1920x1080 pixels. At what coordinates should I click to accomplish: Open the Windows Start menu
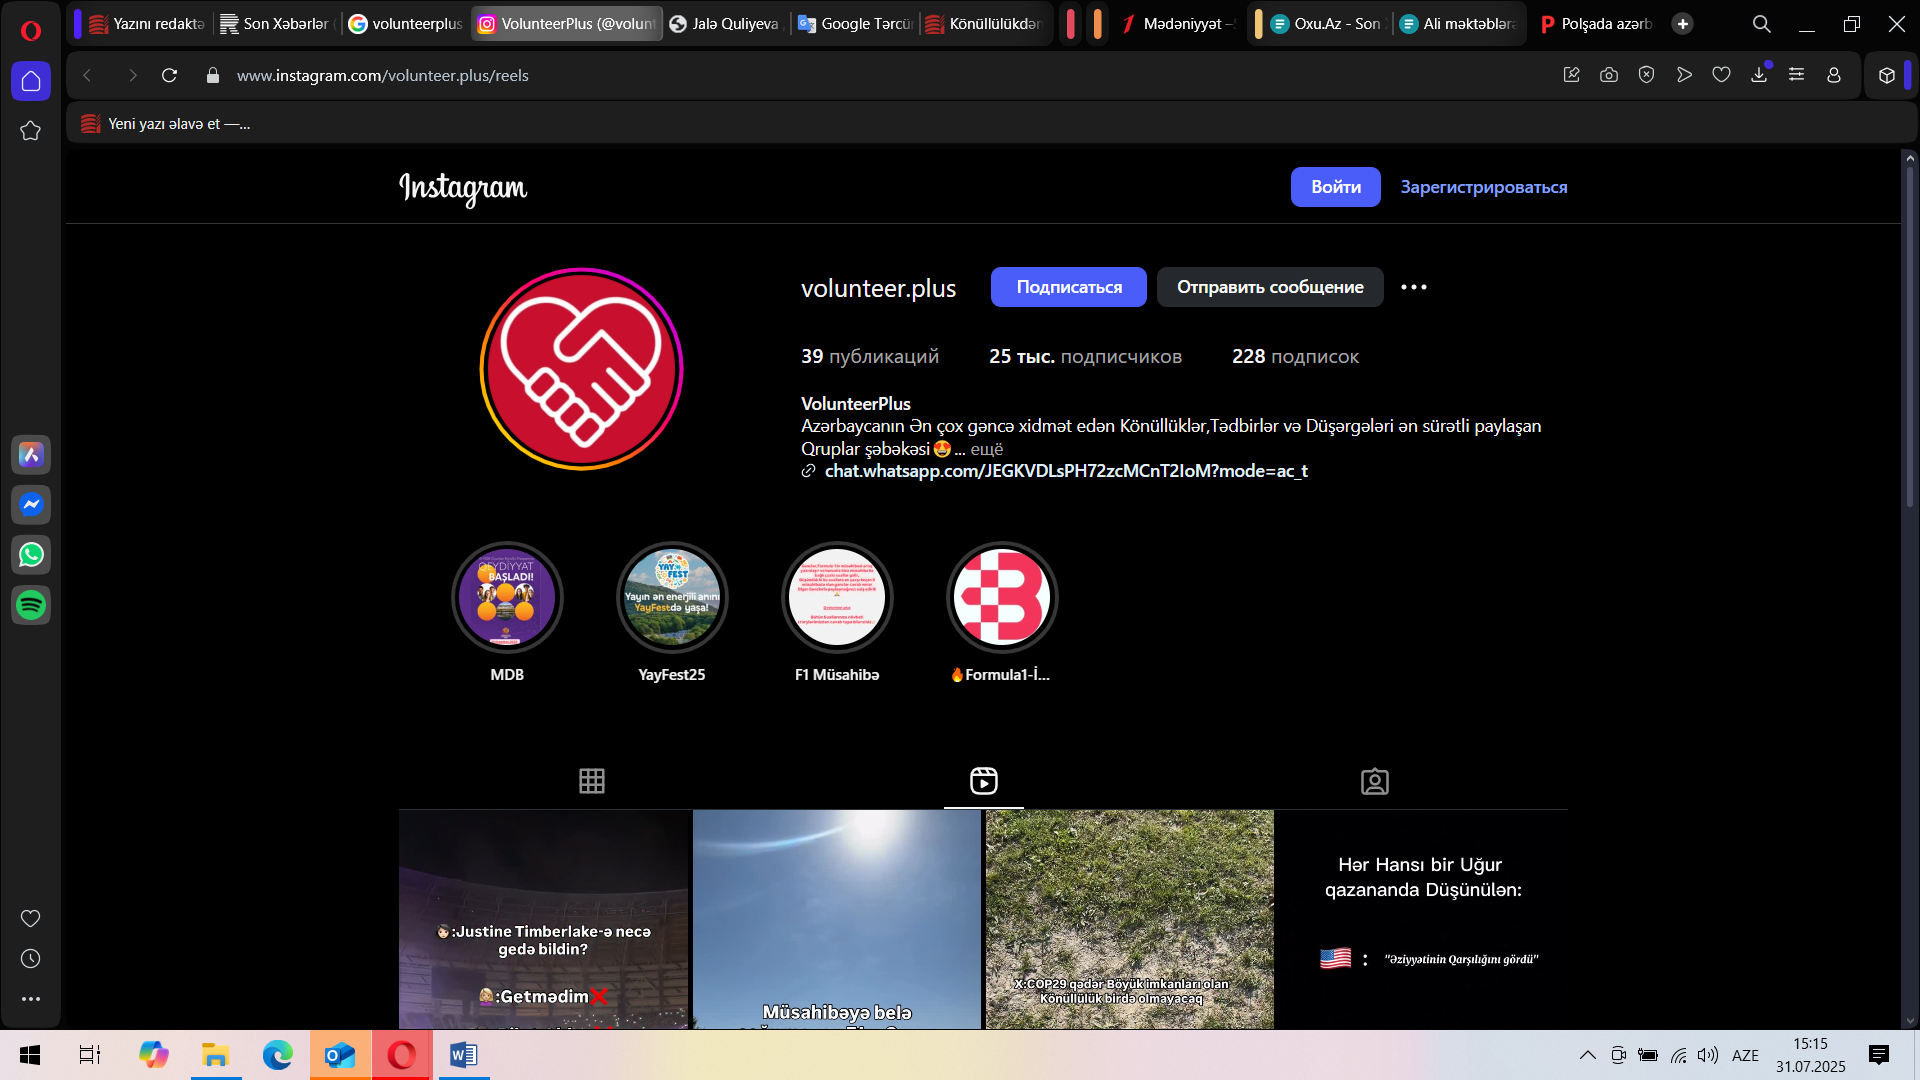point(30,1055)
